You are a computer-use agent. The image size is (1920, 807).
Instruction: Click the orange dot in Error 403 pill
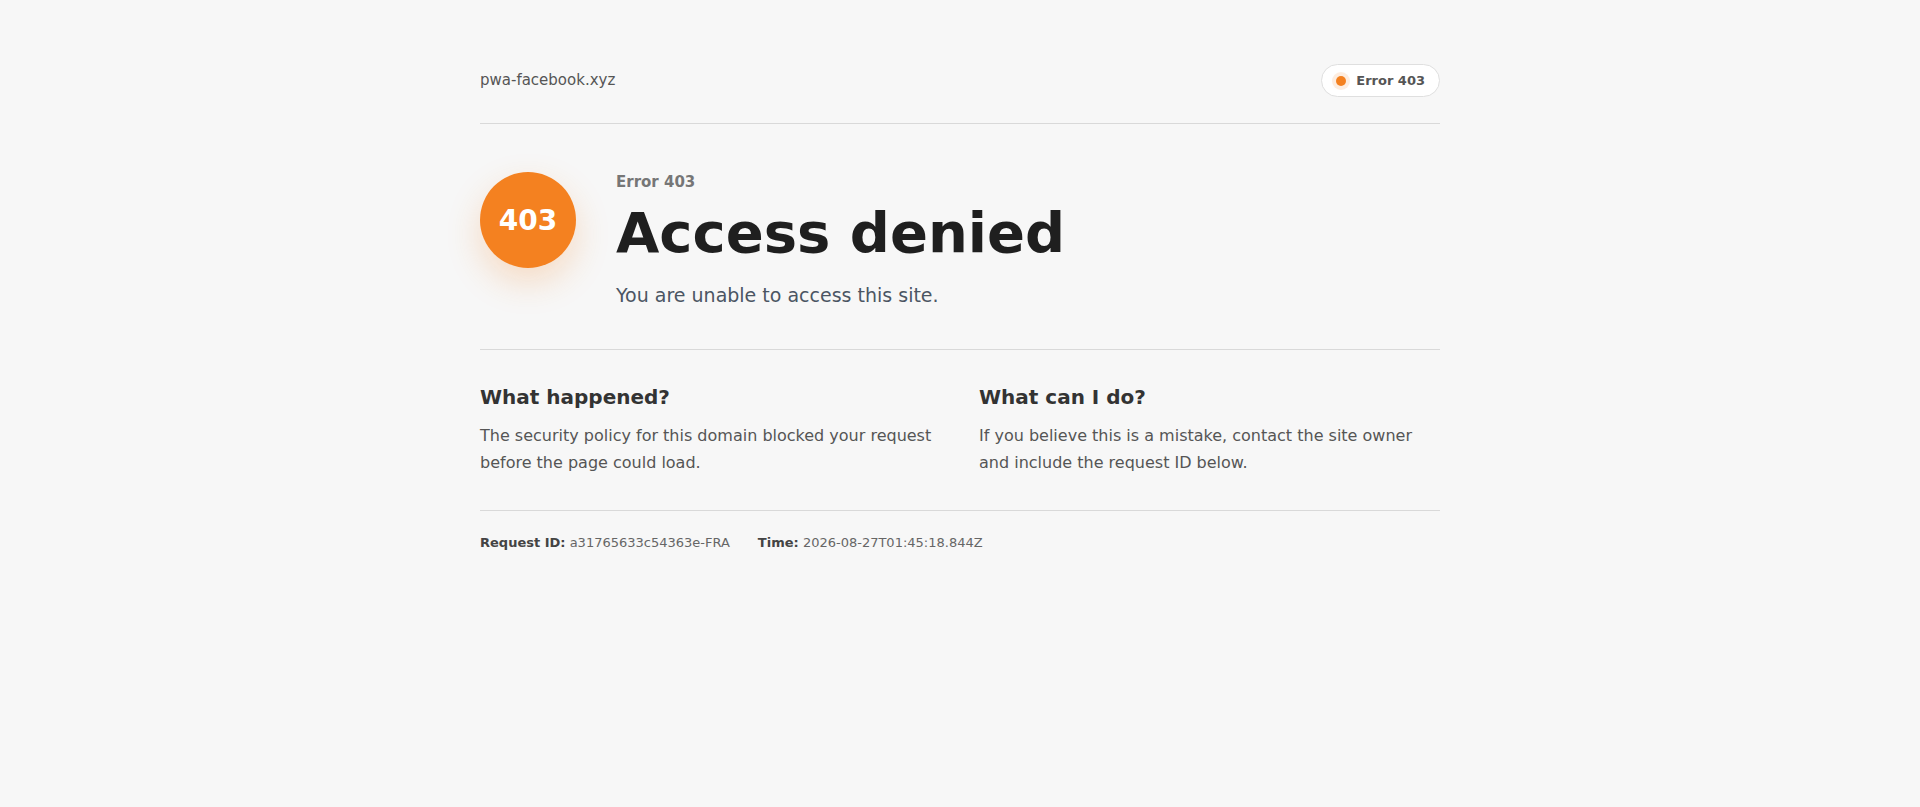(1341, 81)
